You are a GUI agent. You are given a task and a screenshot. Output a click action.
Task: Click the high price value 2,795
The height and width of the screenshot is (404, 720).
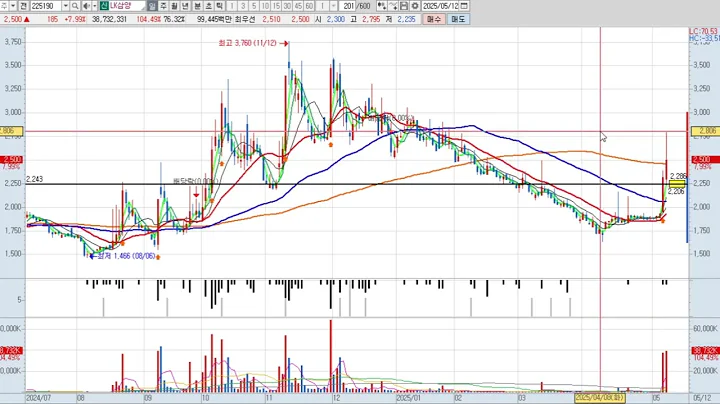371,19
